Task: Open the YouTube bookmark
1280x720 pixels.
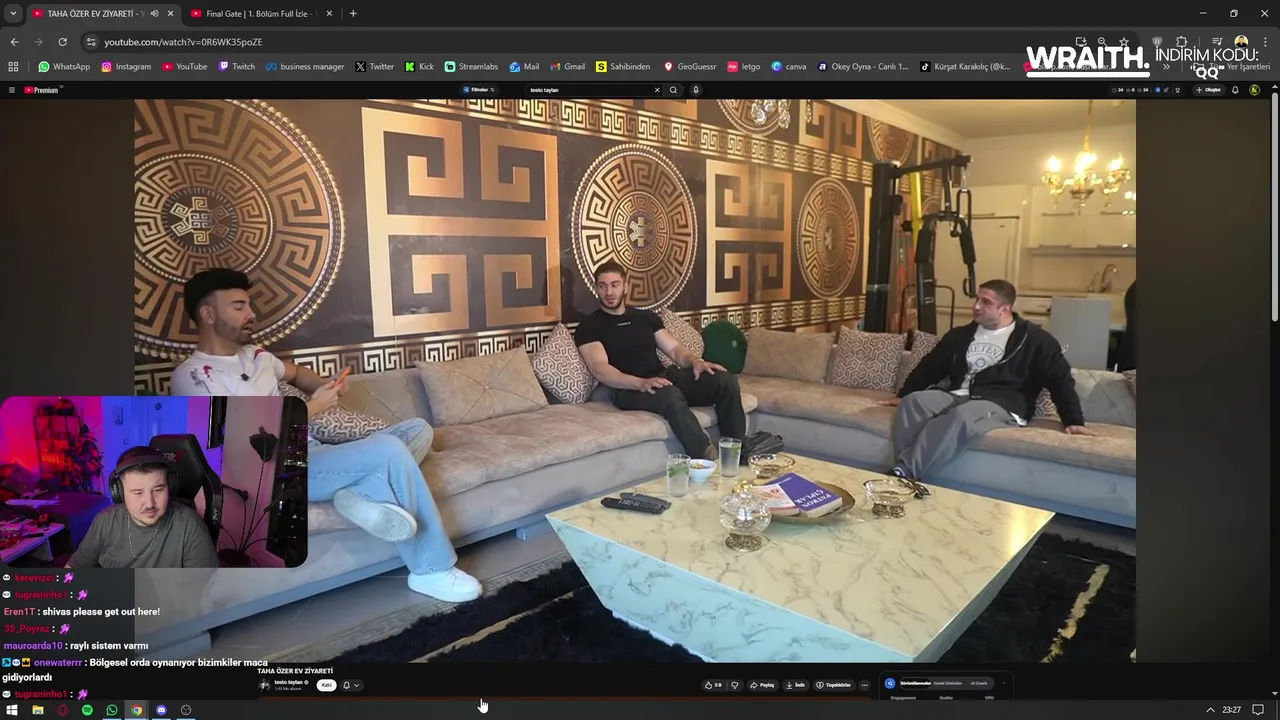Action: [x=184, y=67]
